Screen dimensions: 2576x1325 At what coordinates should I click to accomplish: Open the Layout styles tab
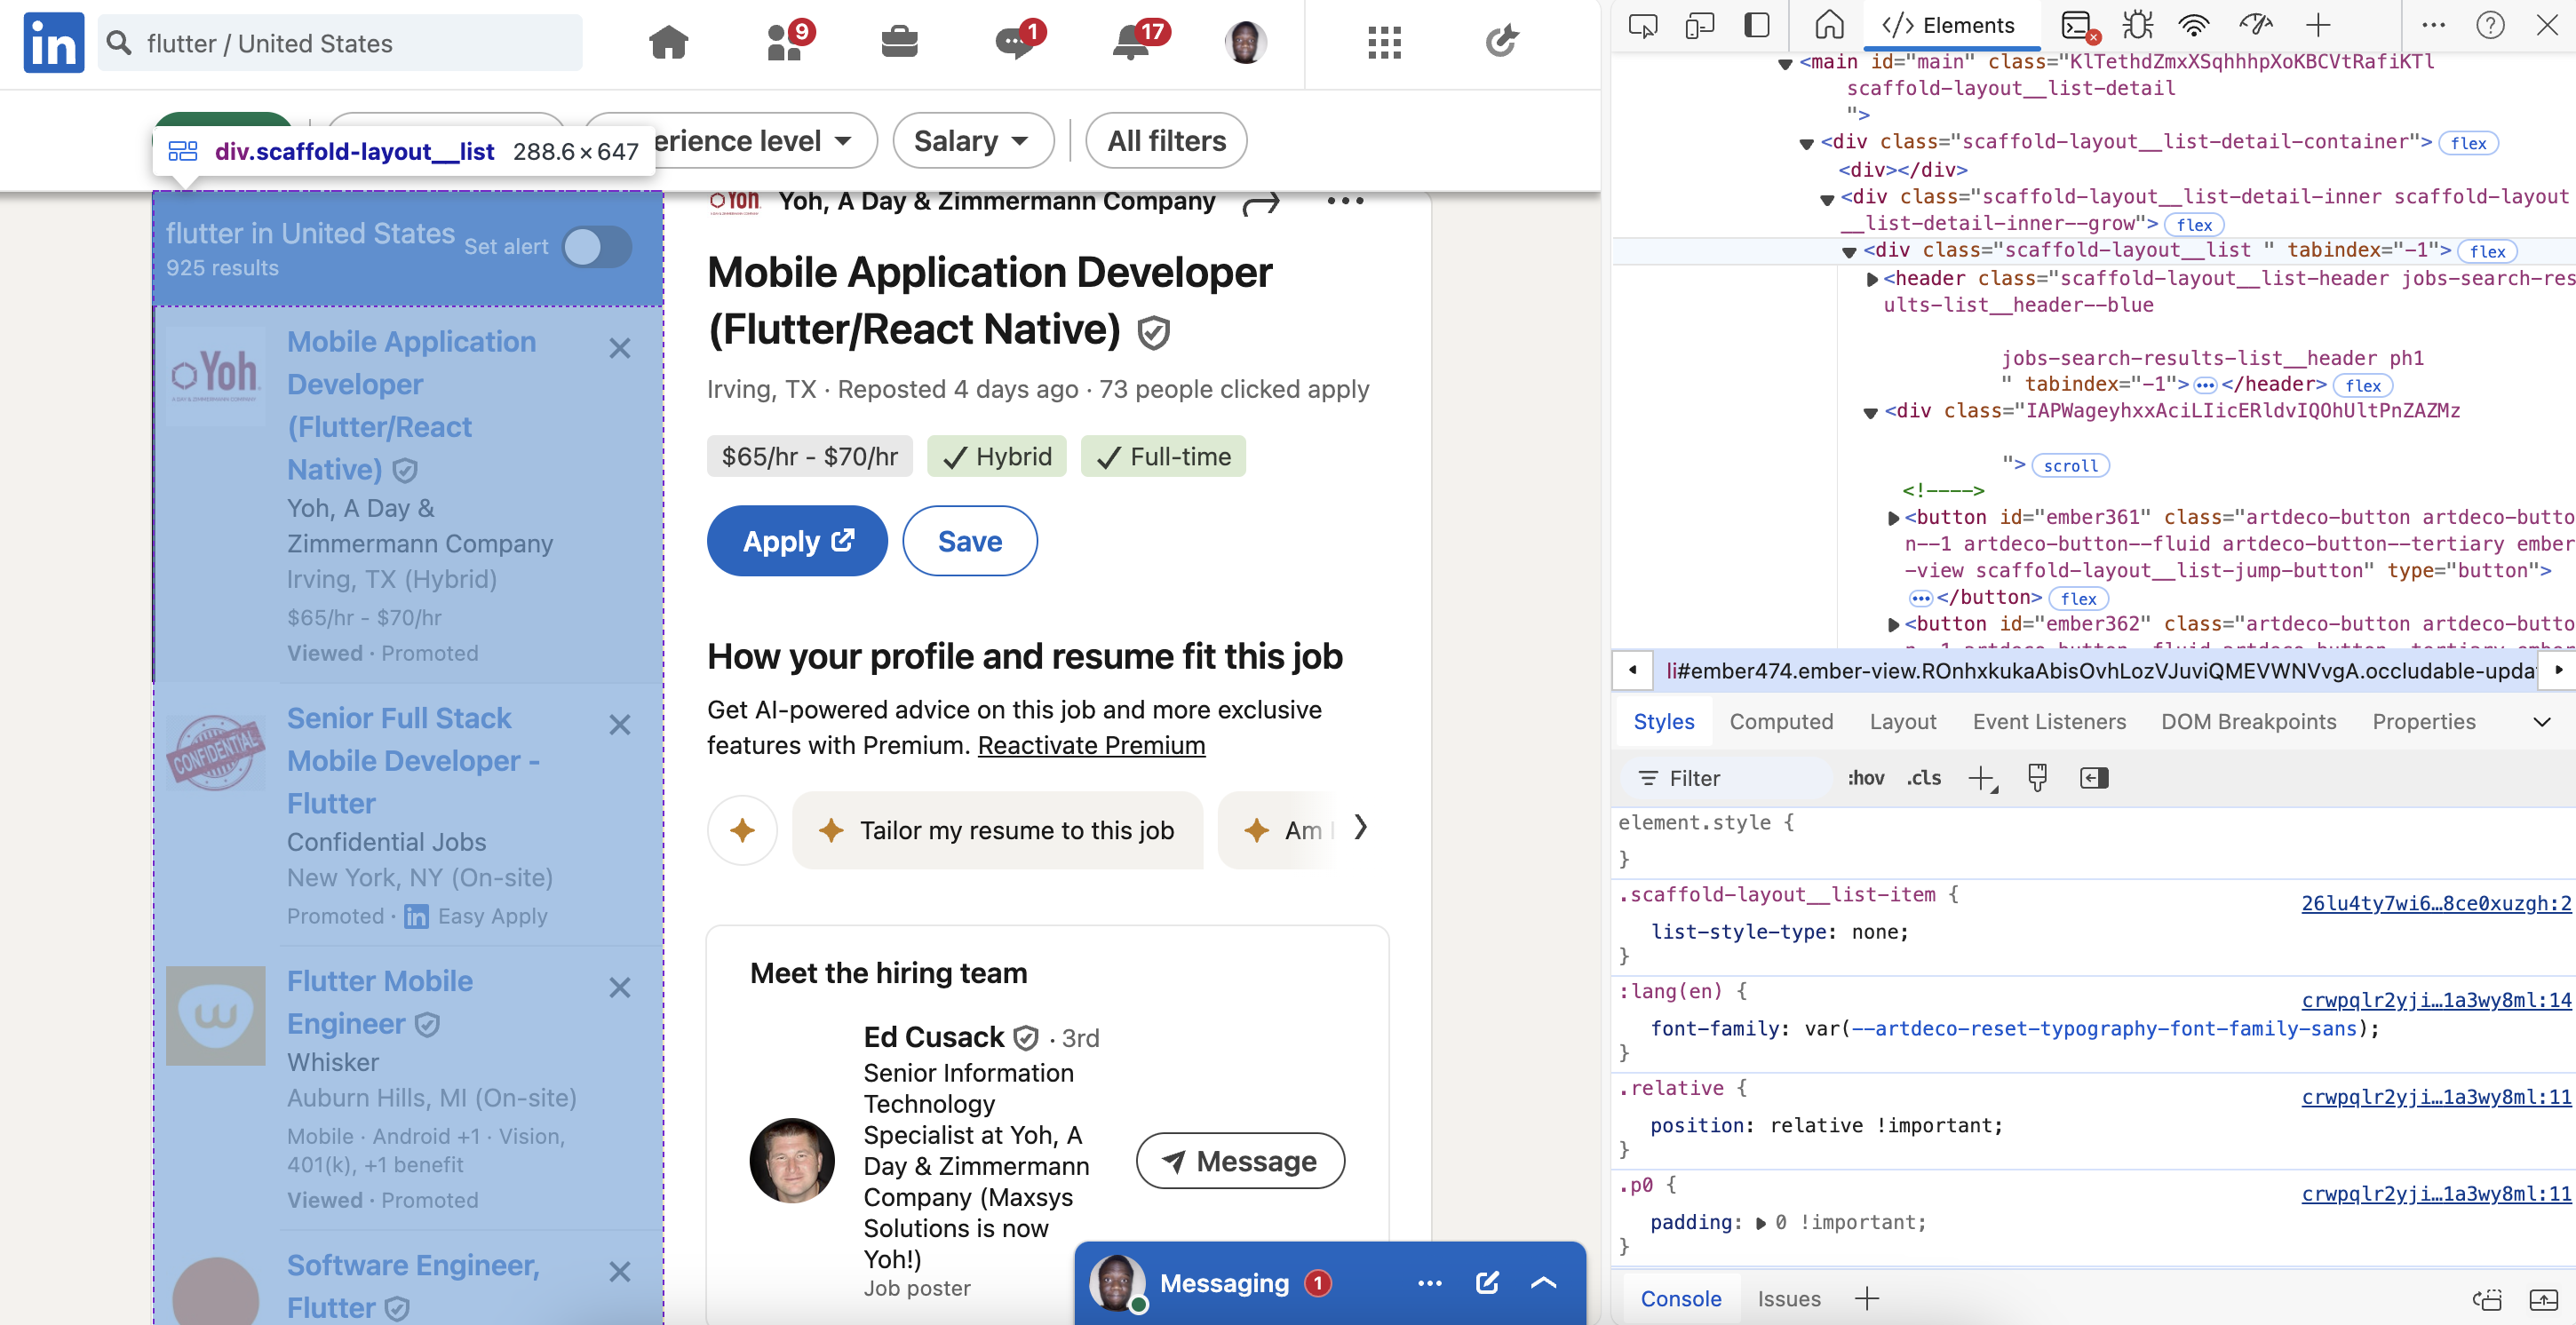(1902, 722)
